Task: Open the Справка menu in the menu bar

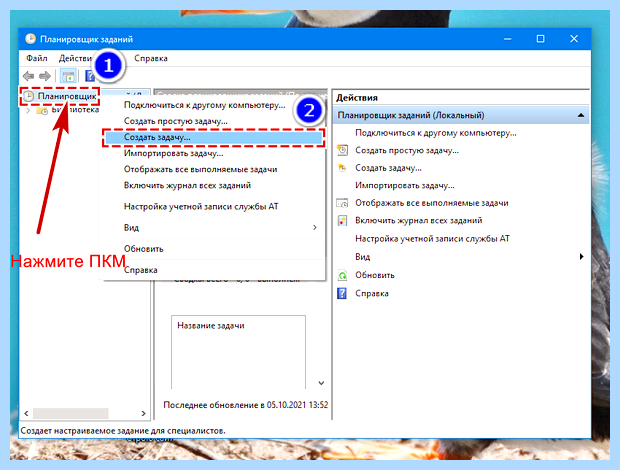Action: (x=151, y=58)
